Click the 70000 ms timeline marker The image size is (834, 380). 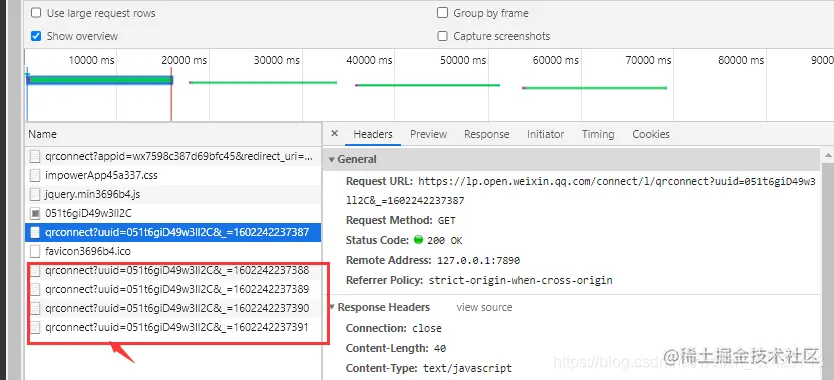coord(648,60)
